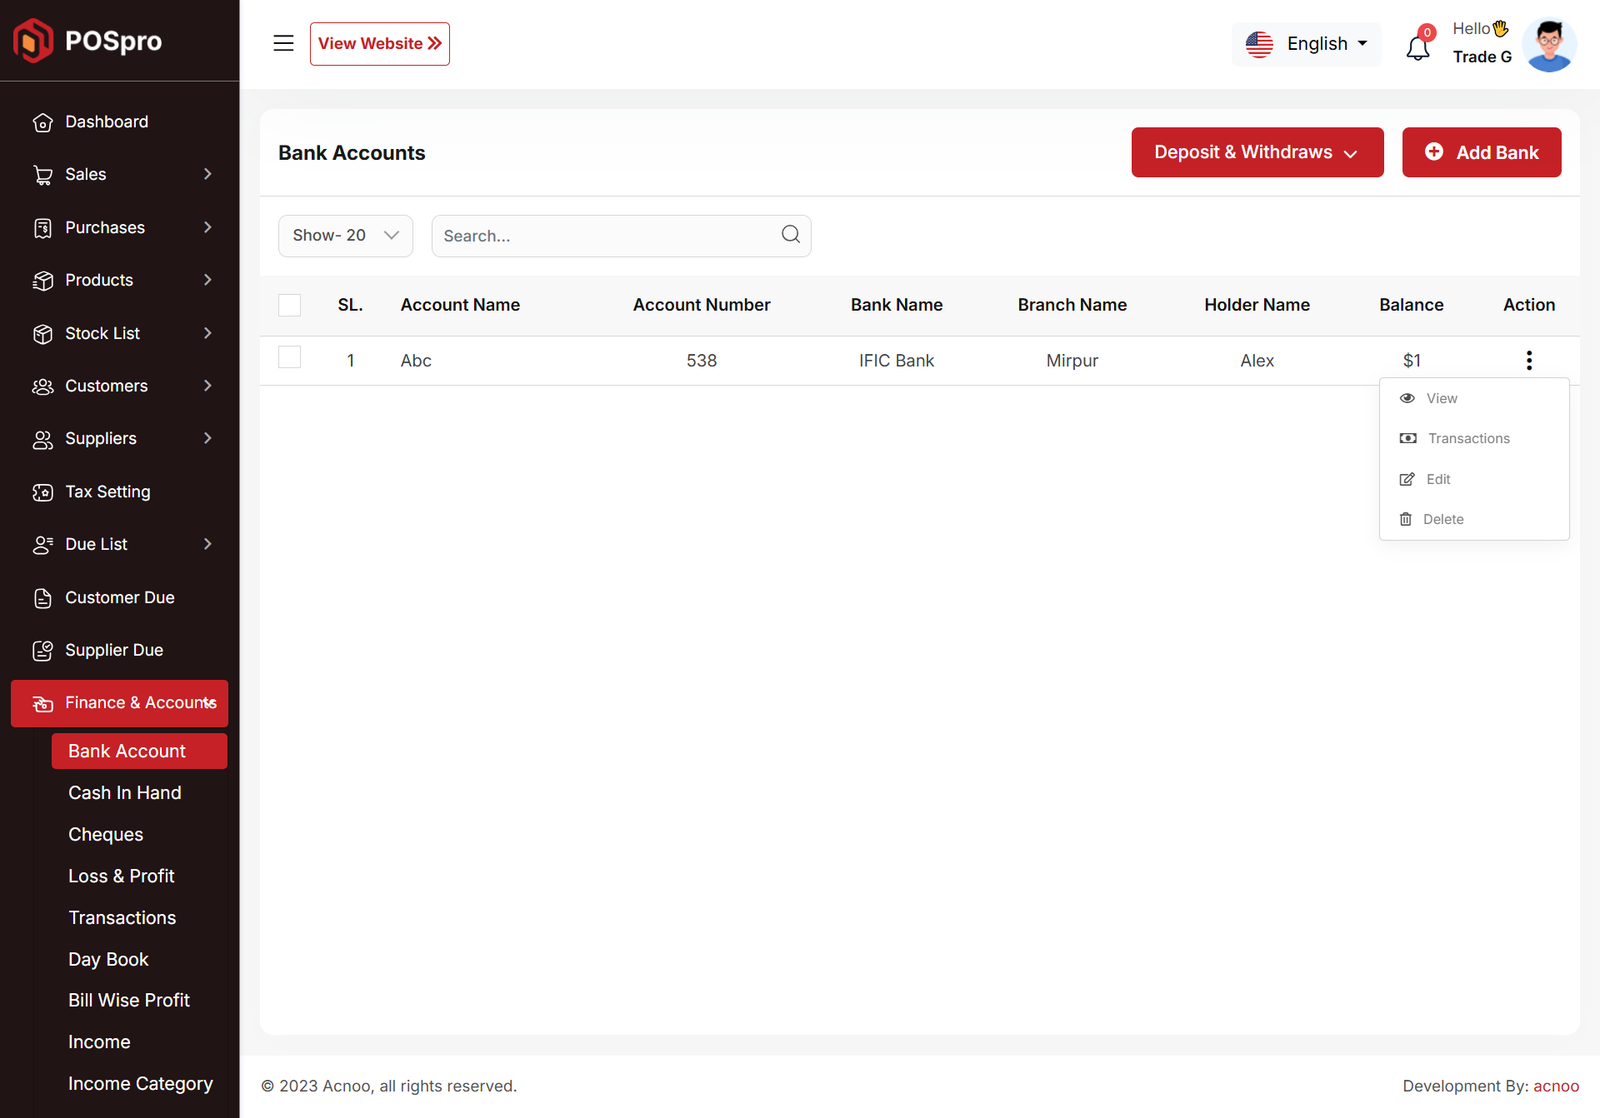Viewport: 1600px width, 1118px height.
Task: Expand the Deposit & Withdraws dropdown
Action: [x=1256, y=152]
